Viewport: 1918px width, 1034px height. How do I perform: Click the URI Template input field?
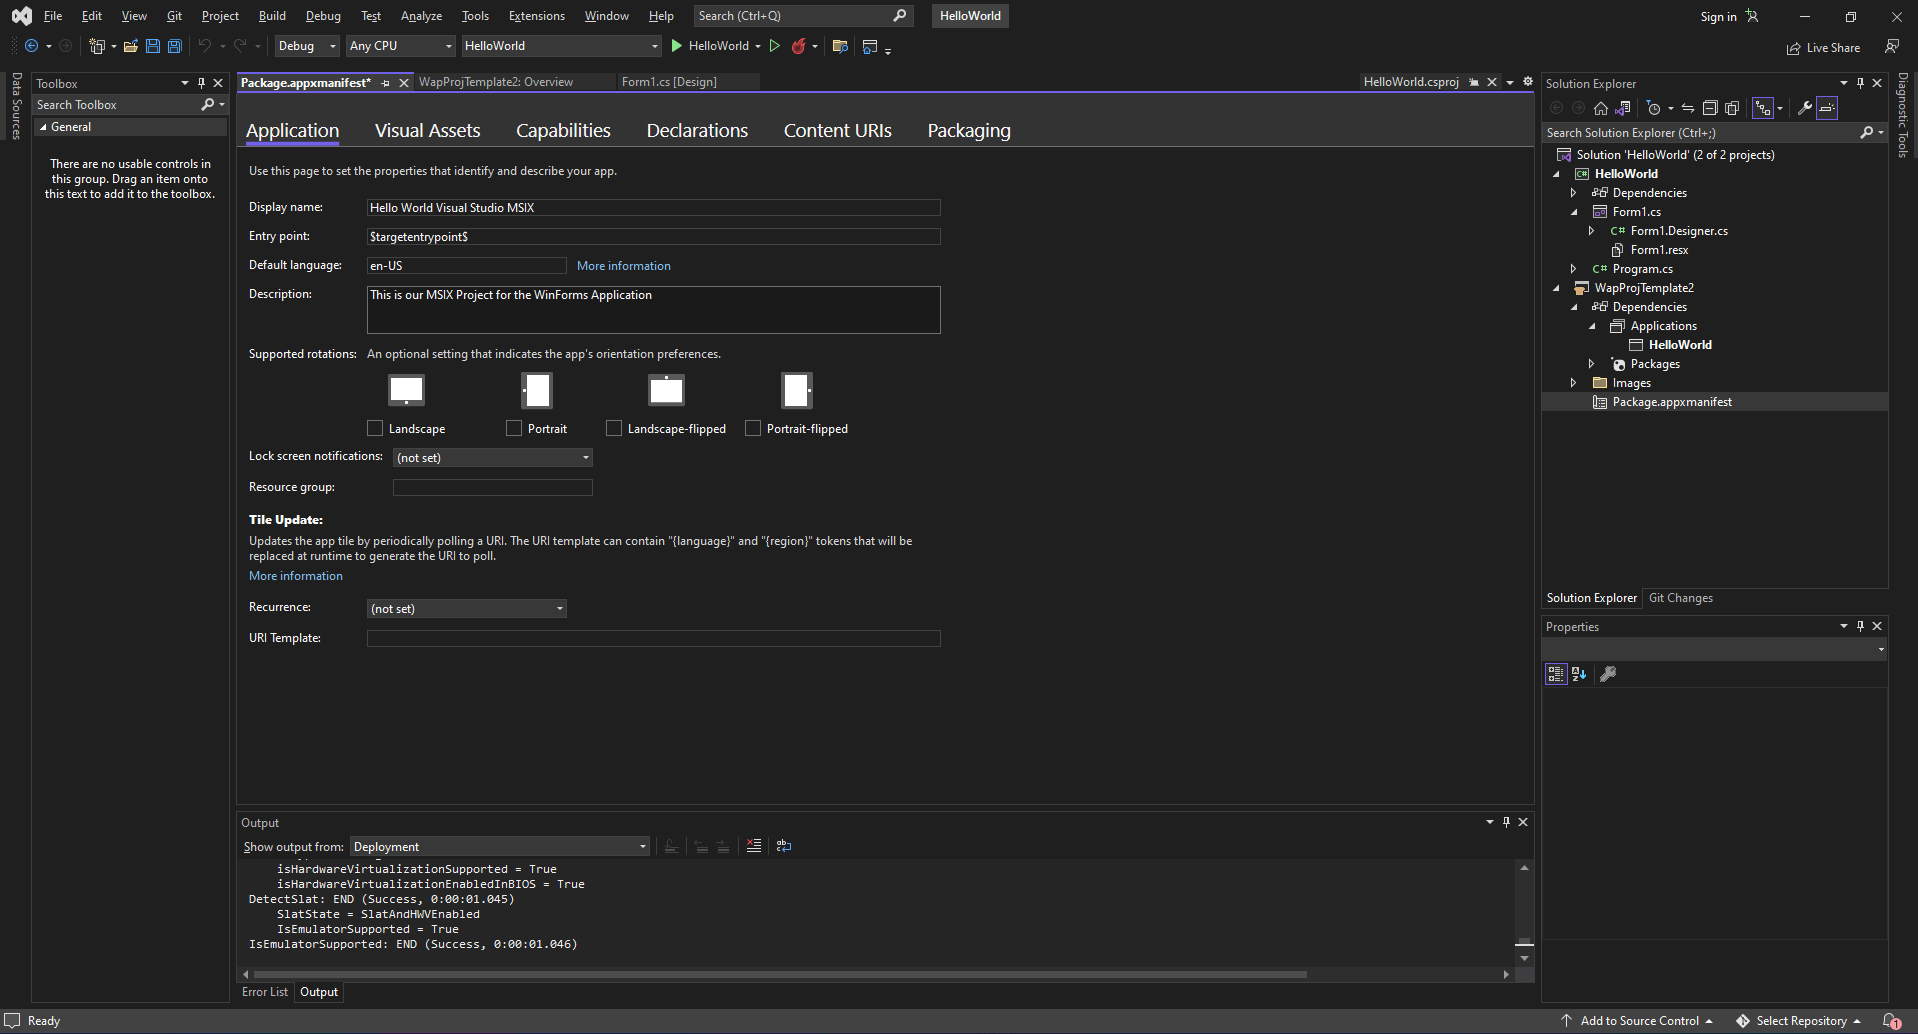(654, 639)
